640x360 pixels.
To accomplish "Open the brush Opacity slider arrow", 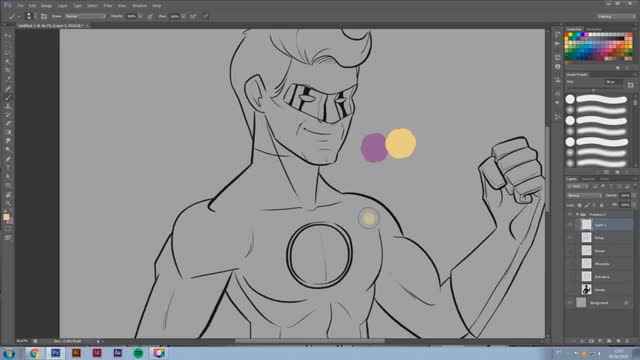I will coord(140,16).
